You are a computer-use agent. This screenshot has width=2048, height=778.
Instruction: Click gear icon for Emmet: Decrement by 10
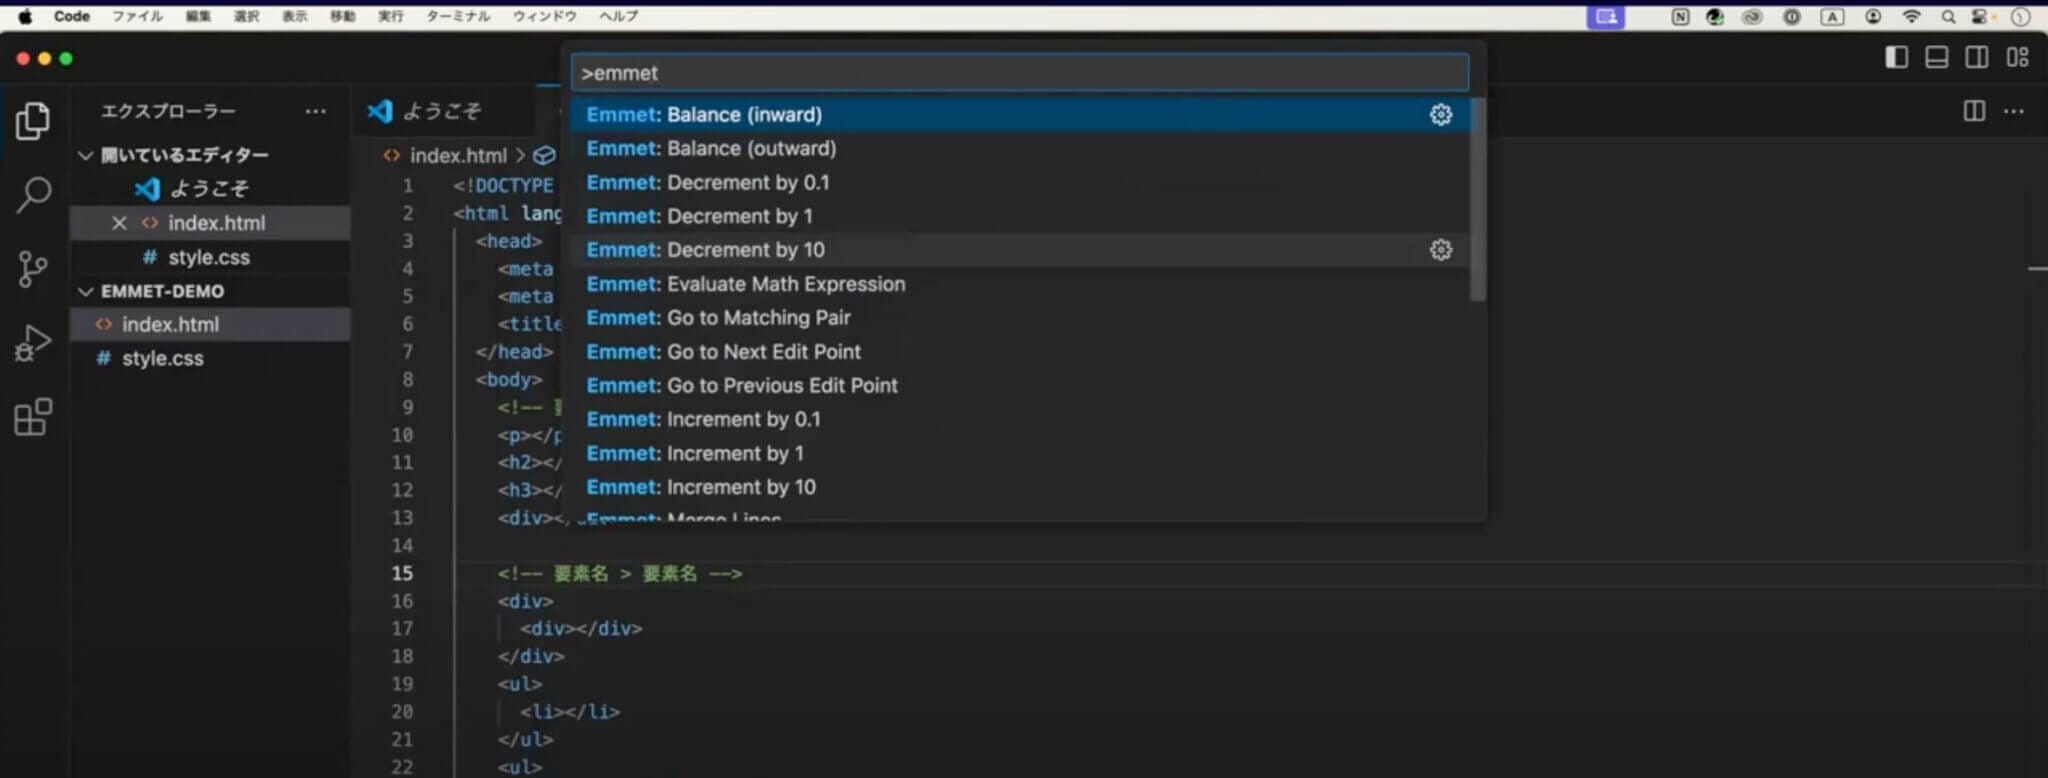(1440, 250)
